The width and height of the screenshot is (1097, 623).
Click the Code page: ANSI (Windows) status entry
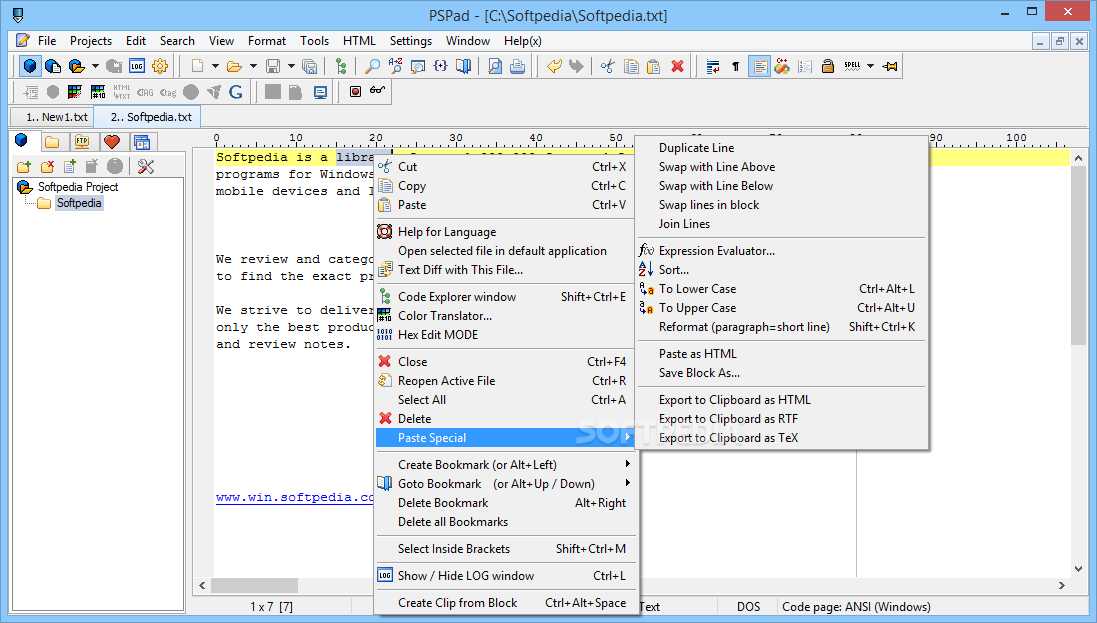coord(856,607)
